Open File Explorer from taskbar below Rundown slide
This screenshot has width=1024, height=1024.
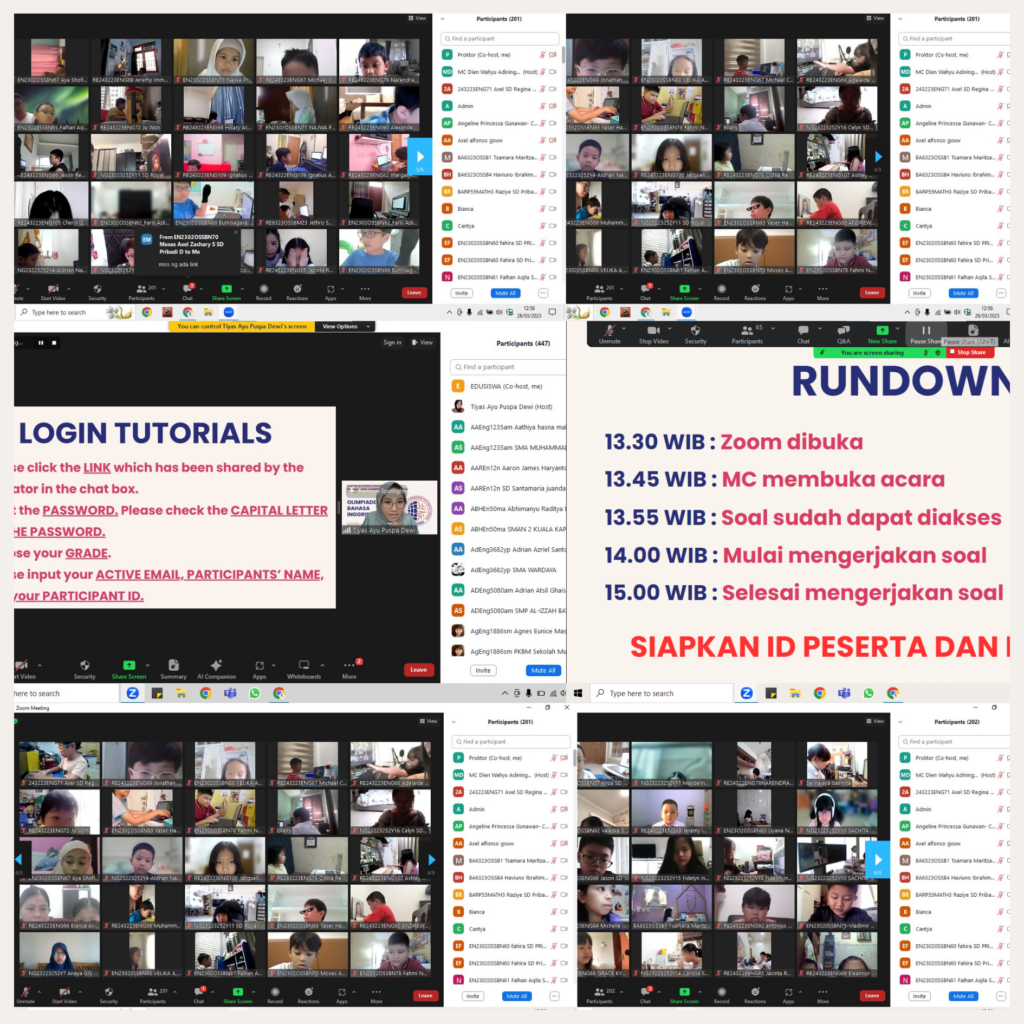pyautogui.click(x=795, y=694)
